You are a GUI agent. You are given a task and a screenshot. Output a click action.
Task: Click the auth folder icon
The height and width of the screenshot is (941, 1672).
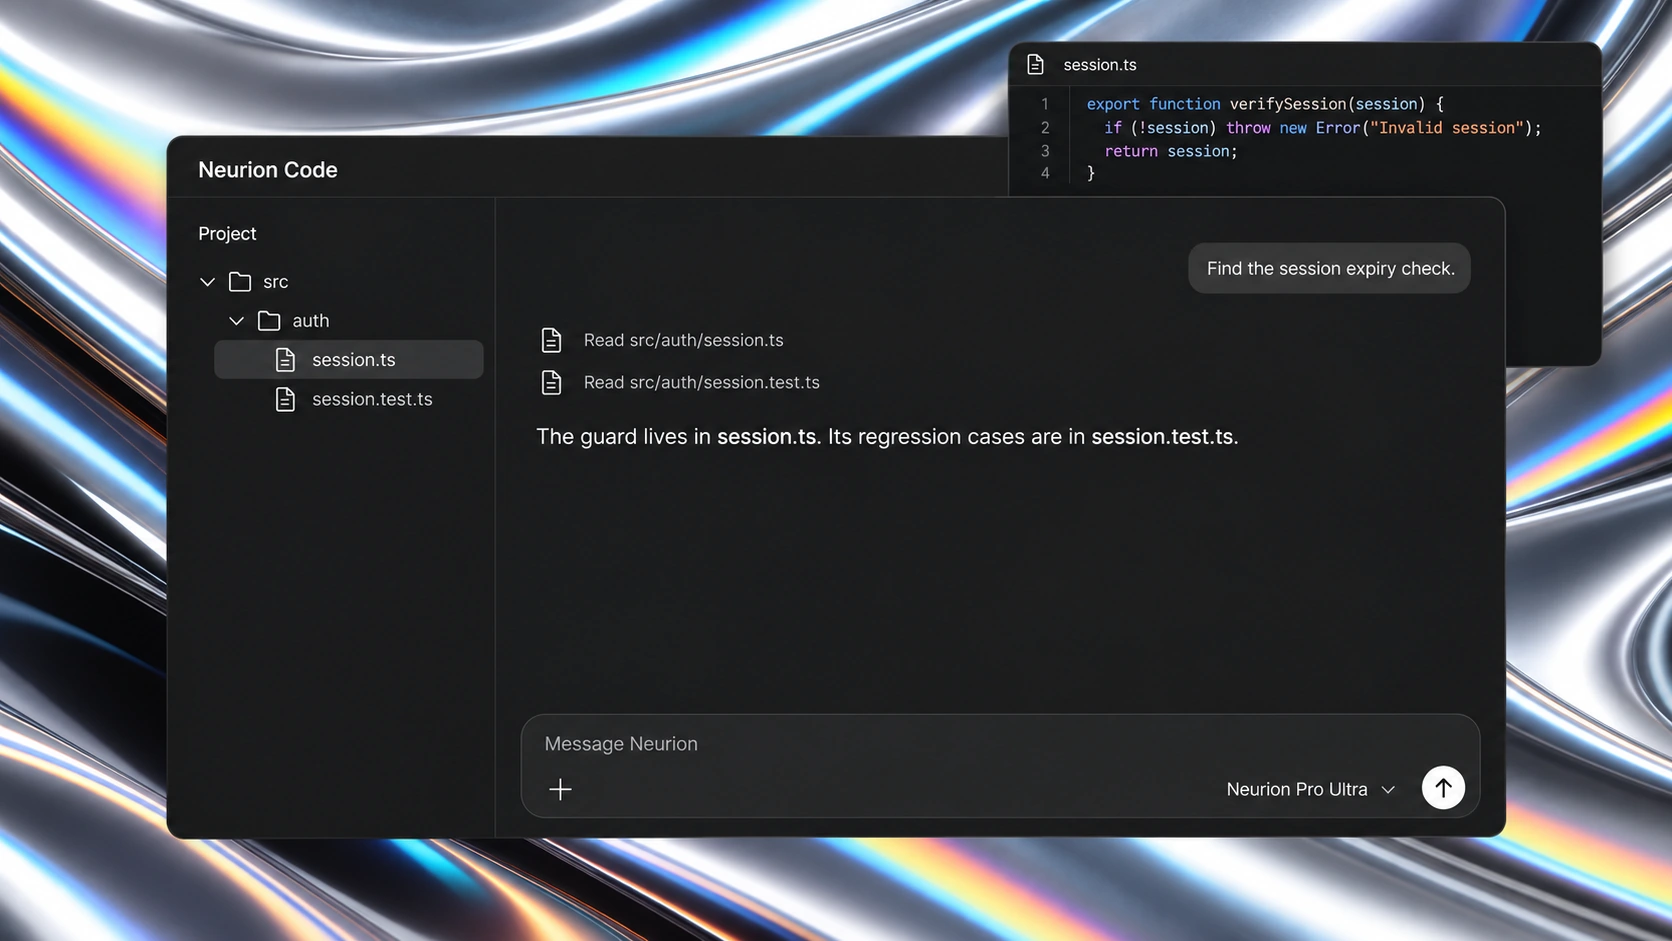269,321
